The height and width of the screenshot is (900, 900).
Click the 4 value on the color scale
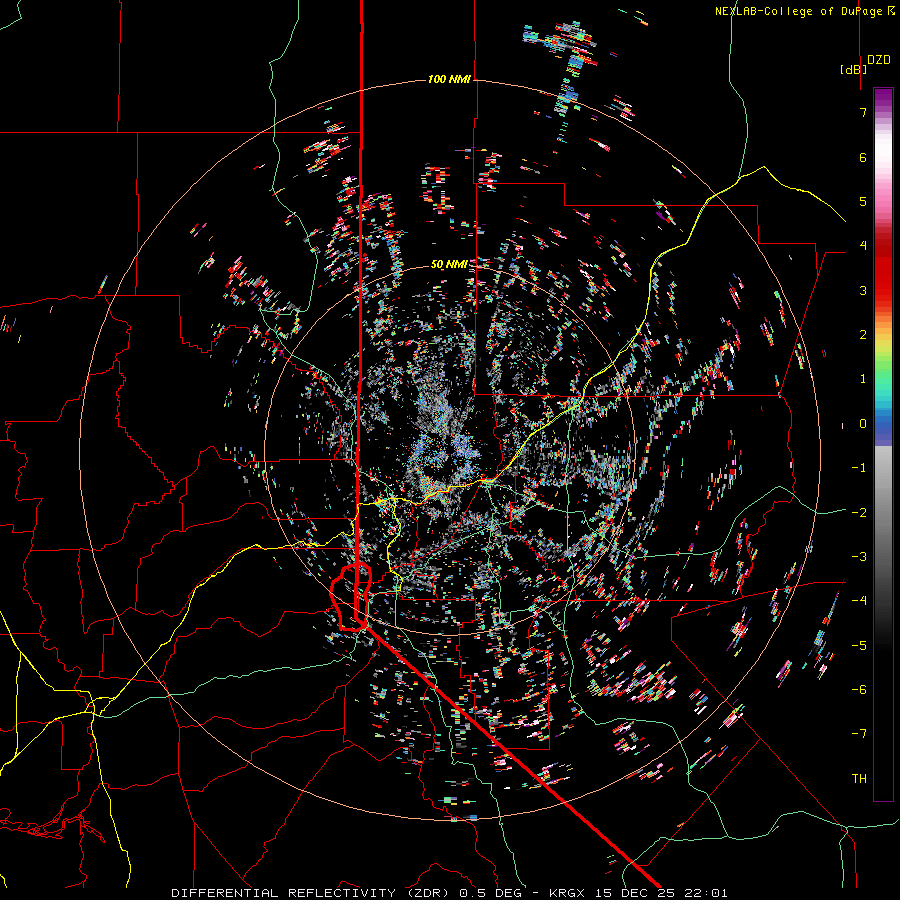click(863, 246)
